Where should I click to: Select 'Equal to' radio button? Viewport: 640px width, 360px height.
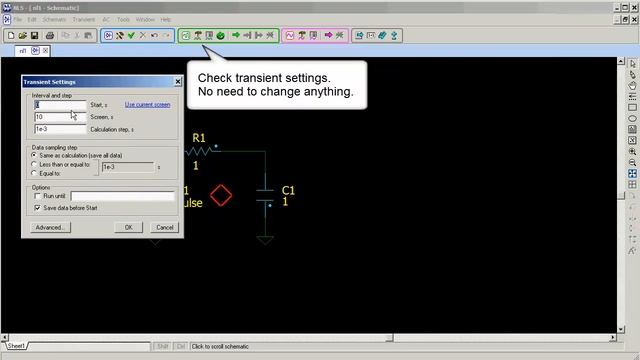[x=34, y=173]
